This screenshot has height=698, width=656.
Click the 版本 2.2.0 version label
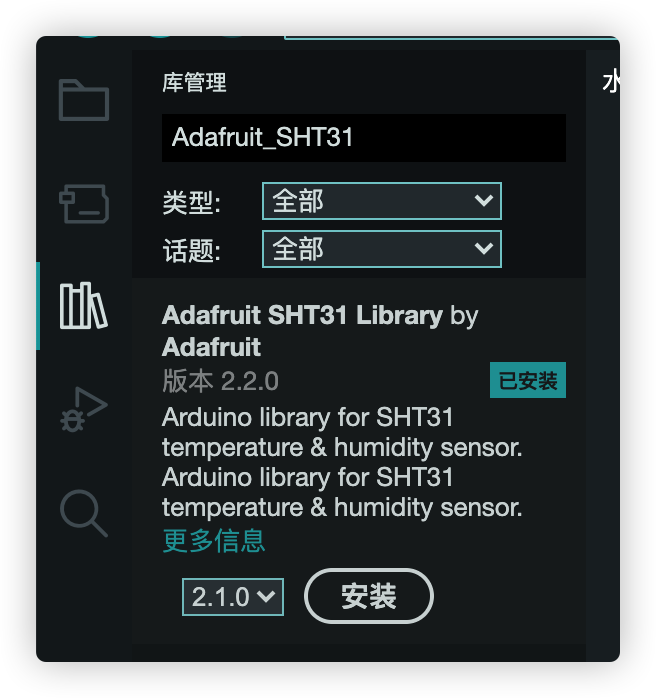(x=220, y=381)
